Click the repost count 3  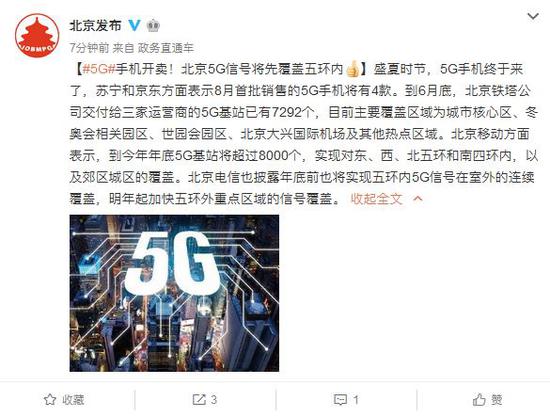tap(214, 399)
